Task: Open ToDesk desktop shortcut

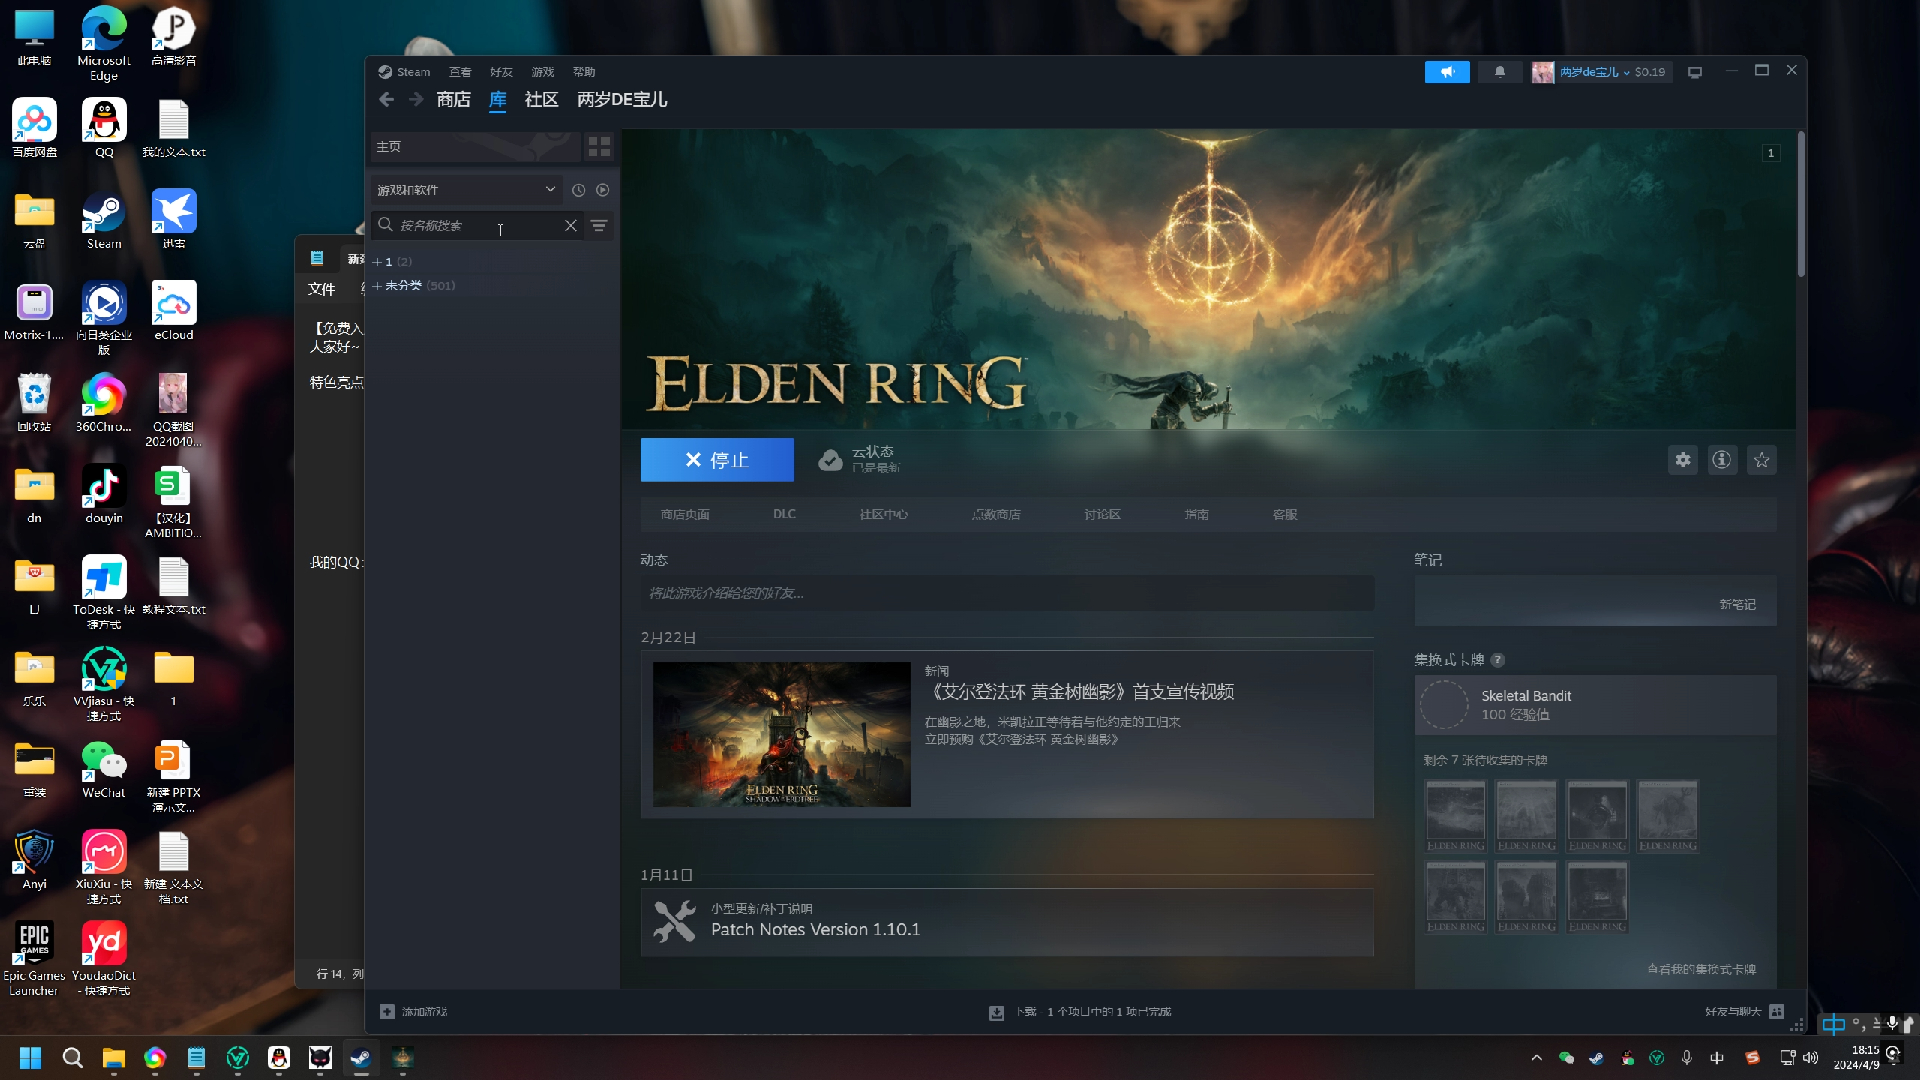Action: point(104,593)
